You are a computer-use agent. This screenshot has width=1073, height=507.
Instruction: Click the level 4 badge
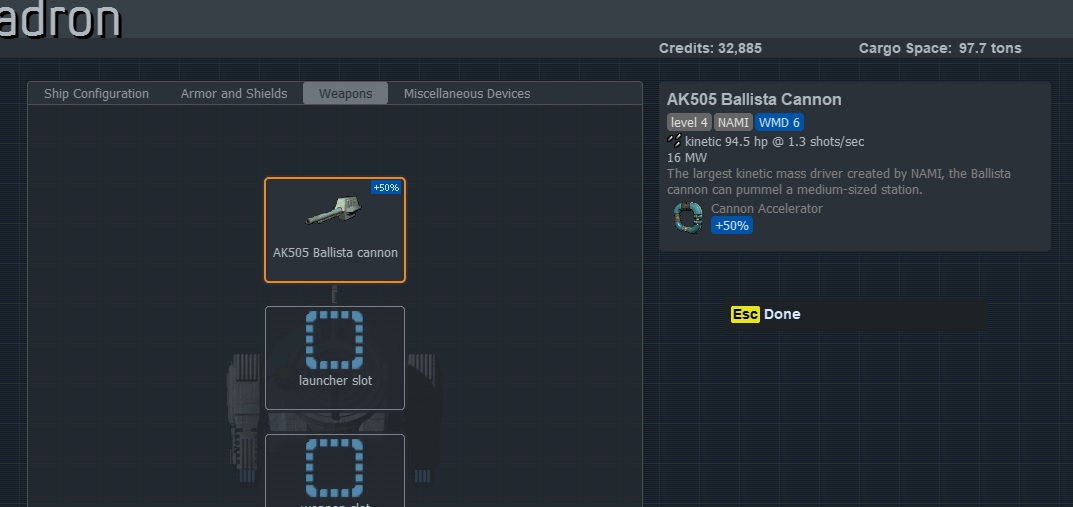pos(689,123)
